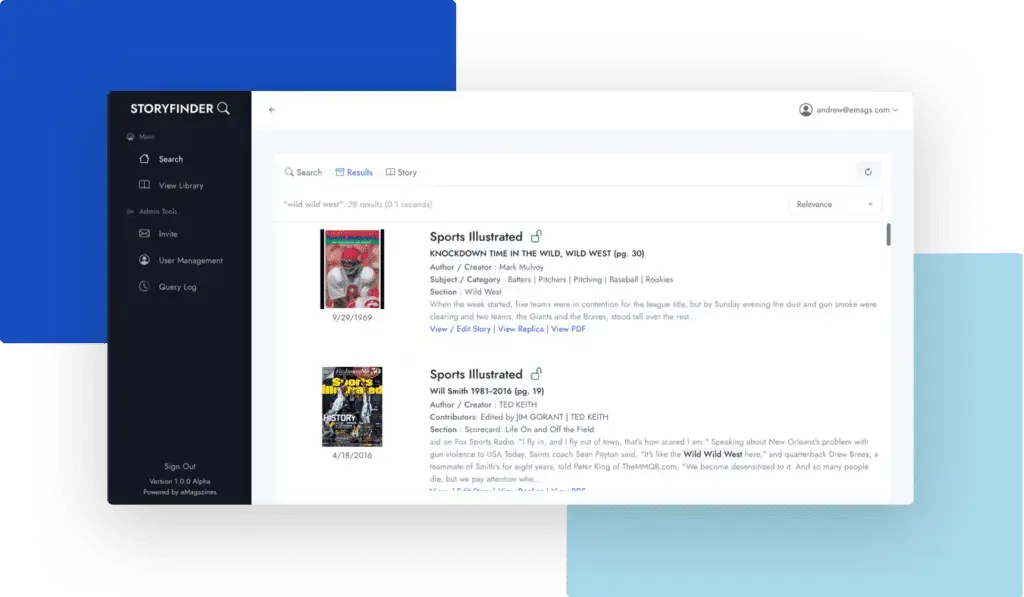
Task: Switch to the Search tab
Action: [x=303, y=172]
